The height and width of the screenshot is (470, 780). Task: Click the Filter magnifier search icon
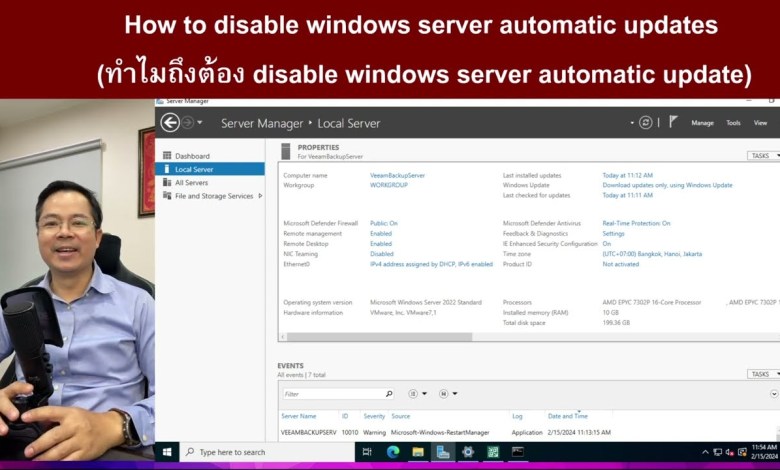tap(389, 394)
